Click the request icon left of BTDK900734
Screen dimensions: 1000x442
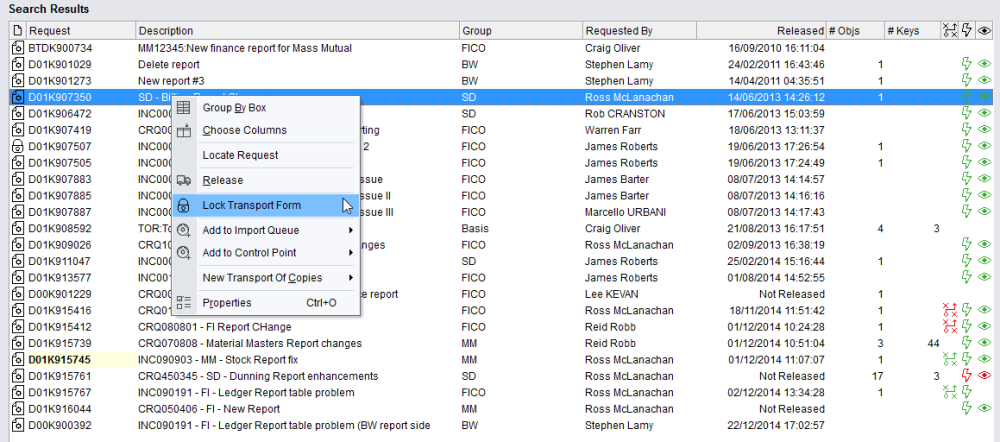click(18, 48)
